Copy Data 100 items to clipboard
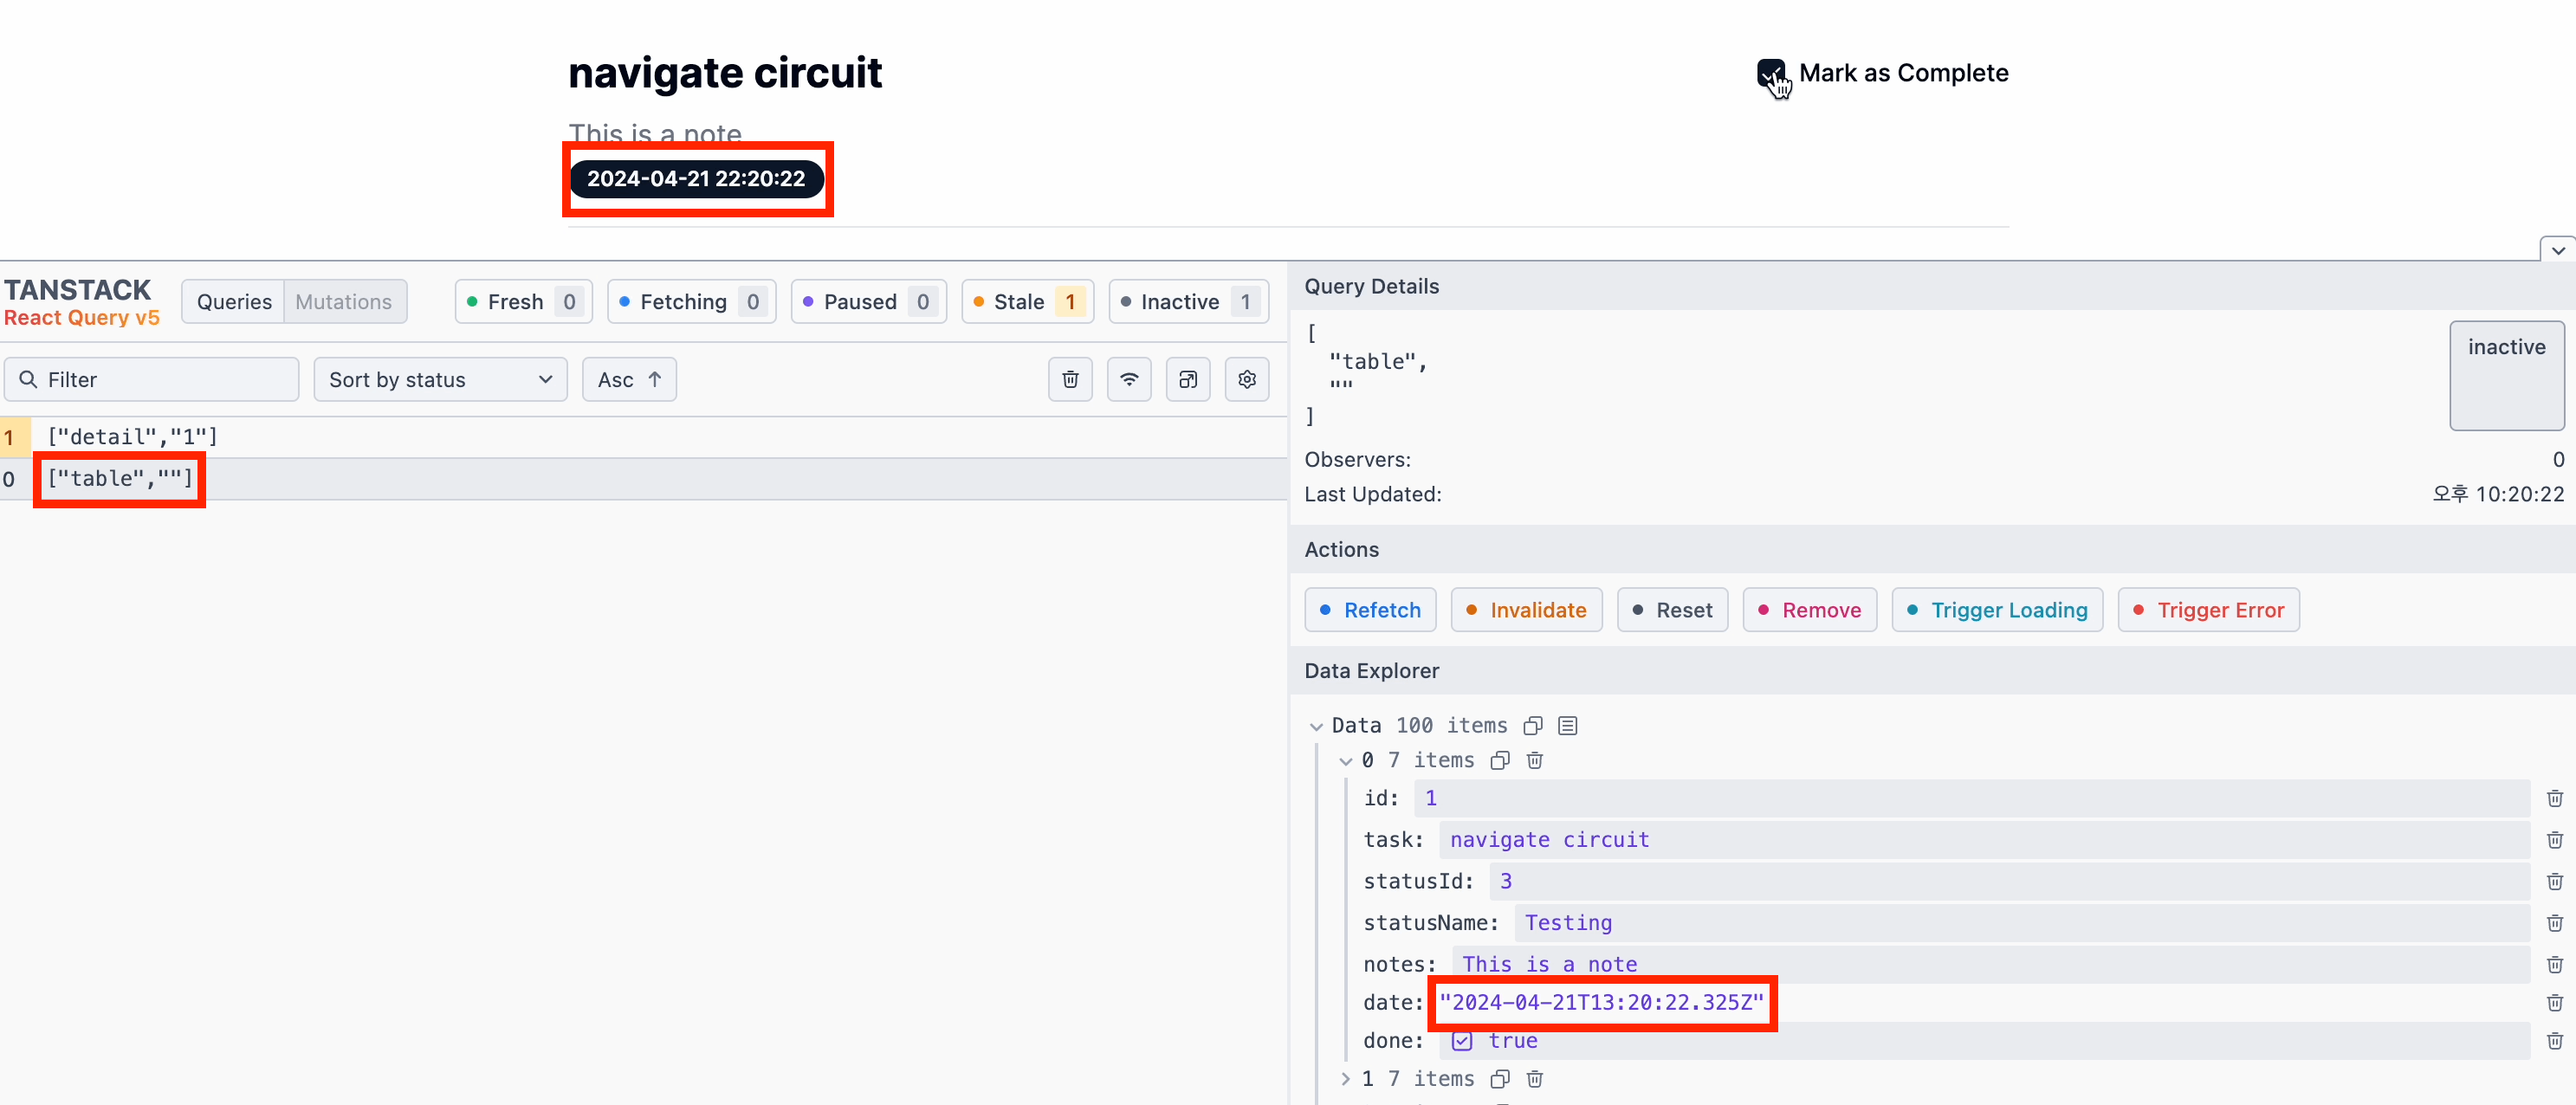The width and height of the screenshot is (2576, 1105). [1532, 726]
